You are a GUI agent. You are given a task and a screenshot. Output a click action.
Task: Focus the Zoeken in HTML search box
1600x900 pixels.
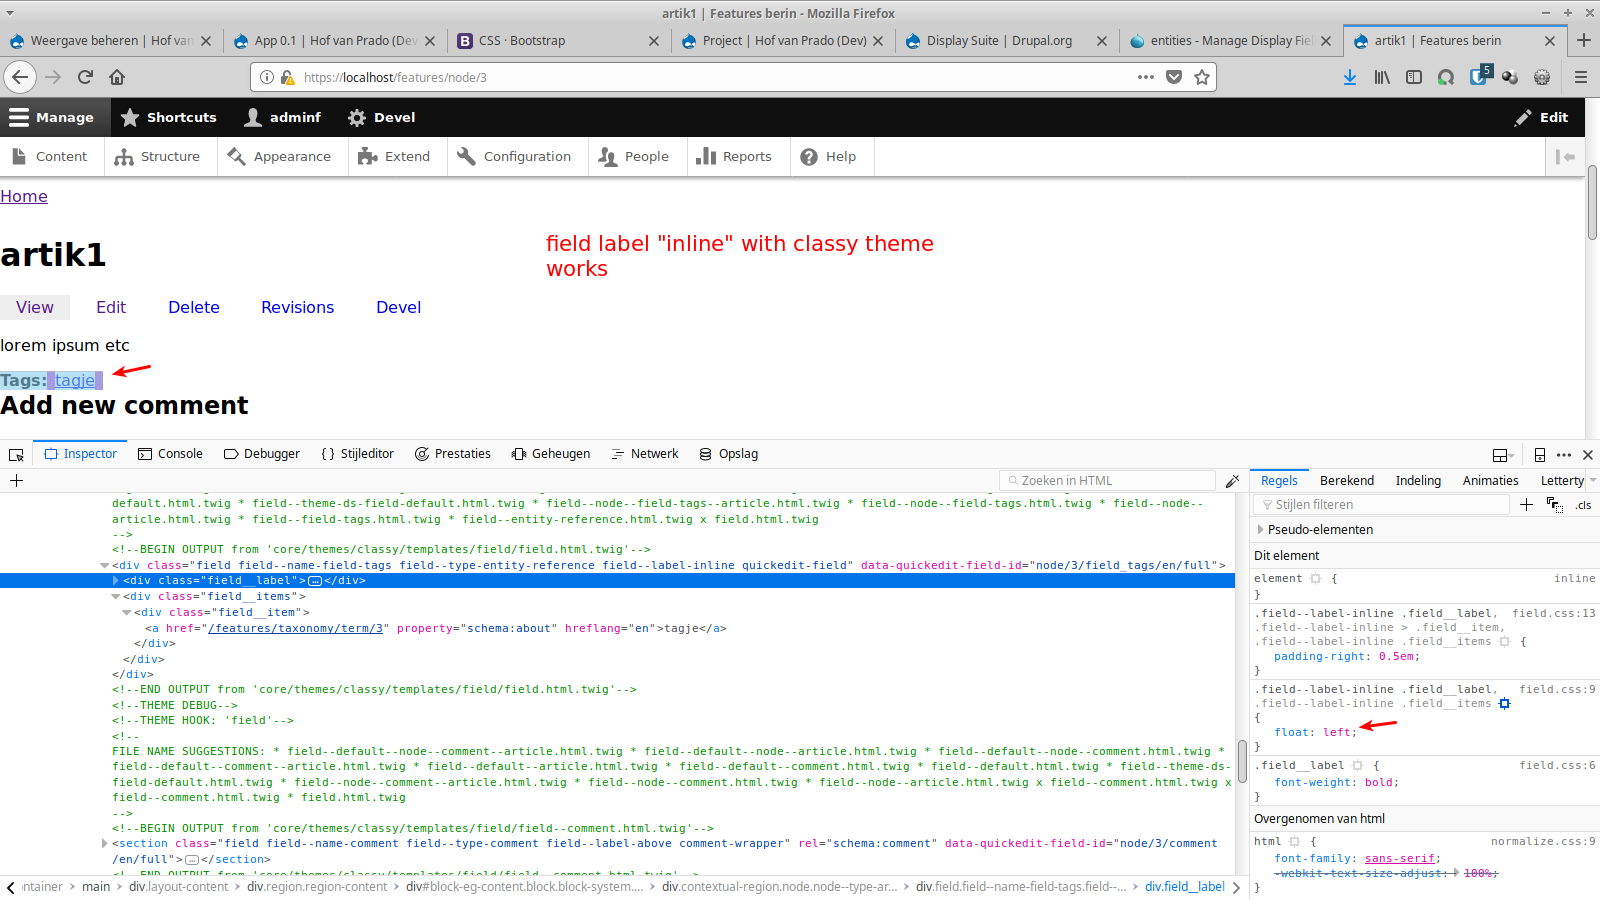coord(1108,481)
